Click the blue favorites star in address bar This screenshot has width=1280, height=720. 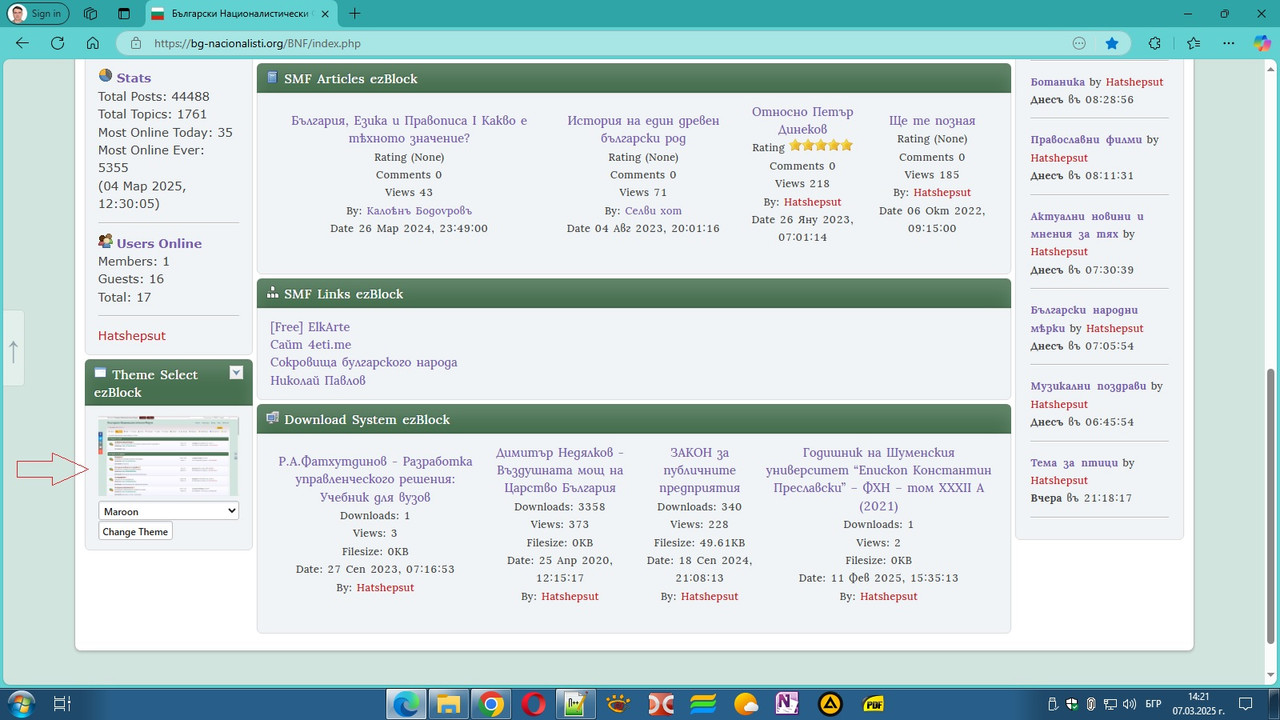[1112, 43]
